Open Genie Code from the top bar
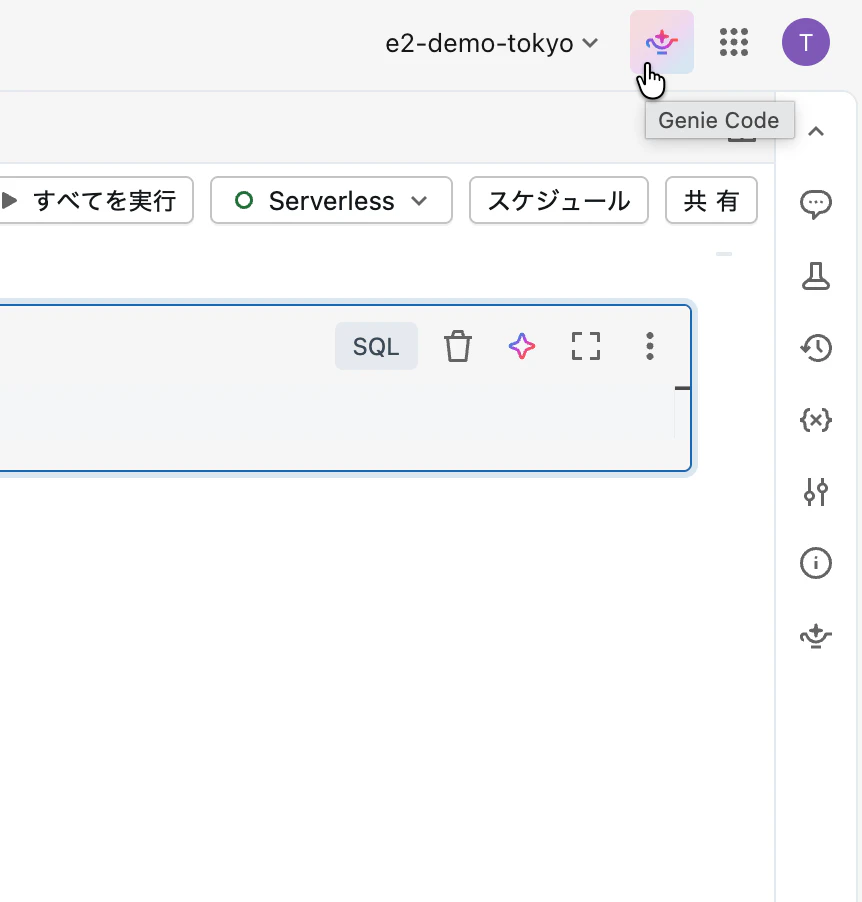The width and height of the screenshot is (862, 902). [662, 42]
